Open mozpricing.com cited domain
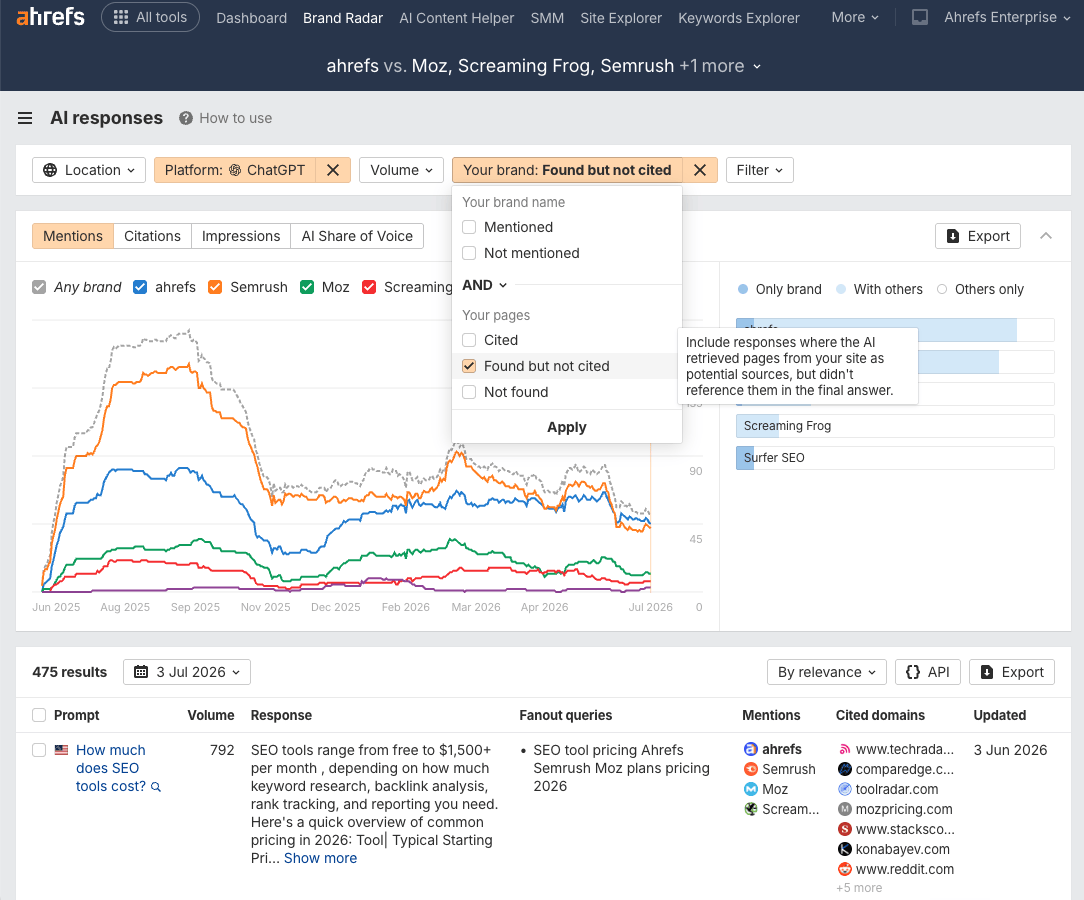Image resolution: width=1084 pixels, height=900 pixels. [x=904, y=809]
